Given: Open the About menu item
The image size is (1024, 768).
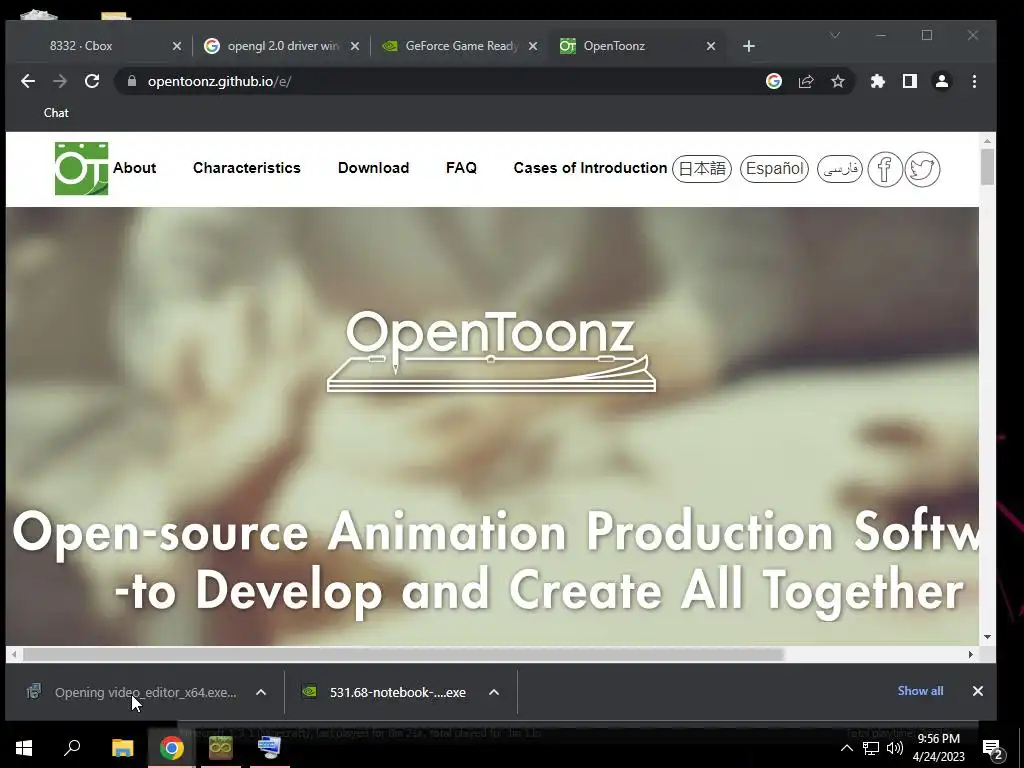Looking at the screenshot, I should click(135, 168).
